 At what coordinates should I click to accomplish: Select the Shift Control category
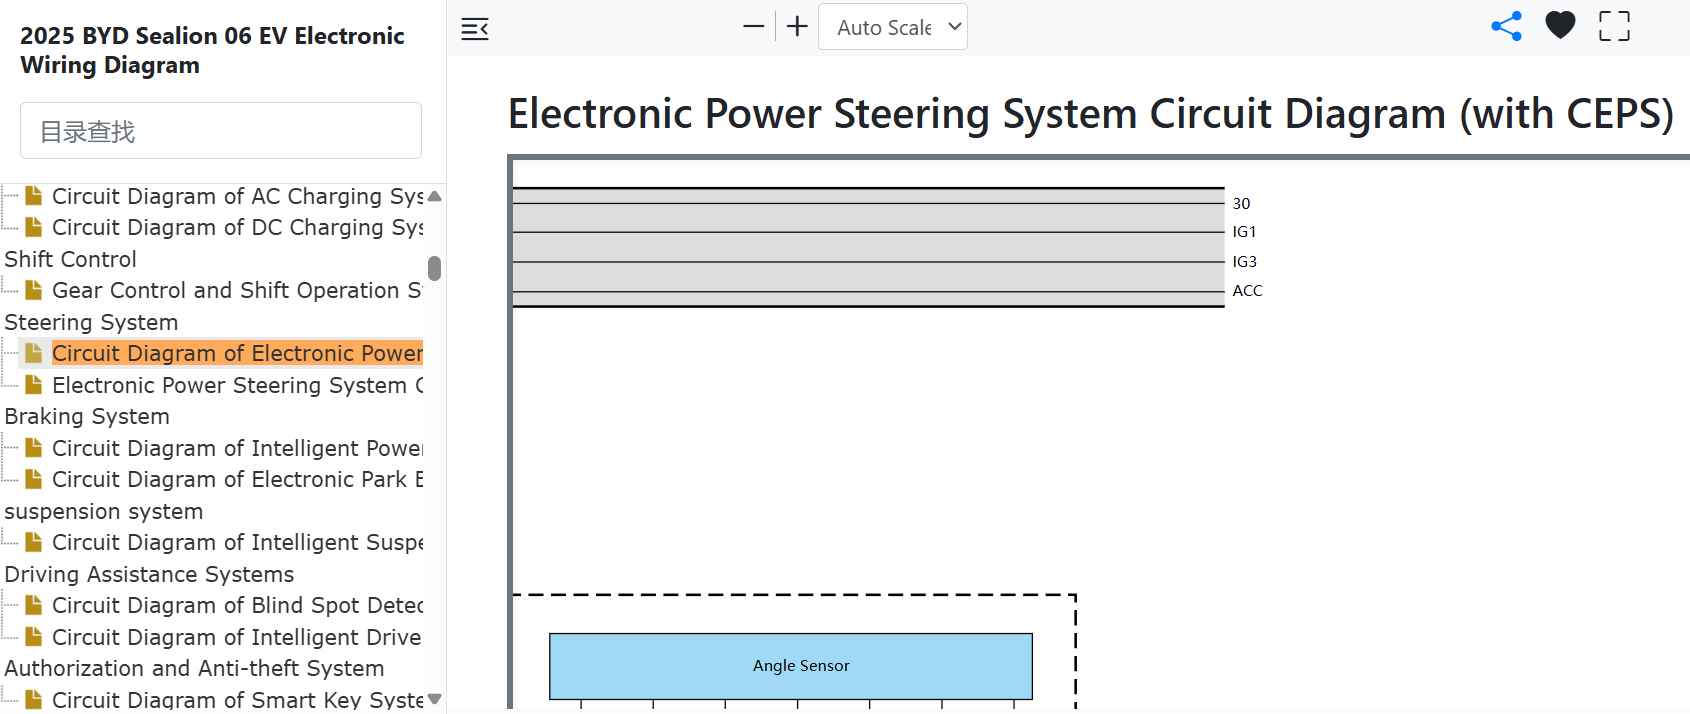click(70, 259)
